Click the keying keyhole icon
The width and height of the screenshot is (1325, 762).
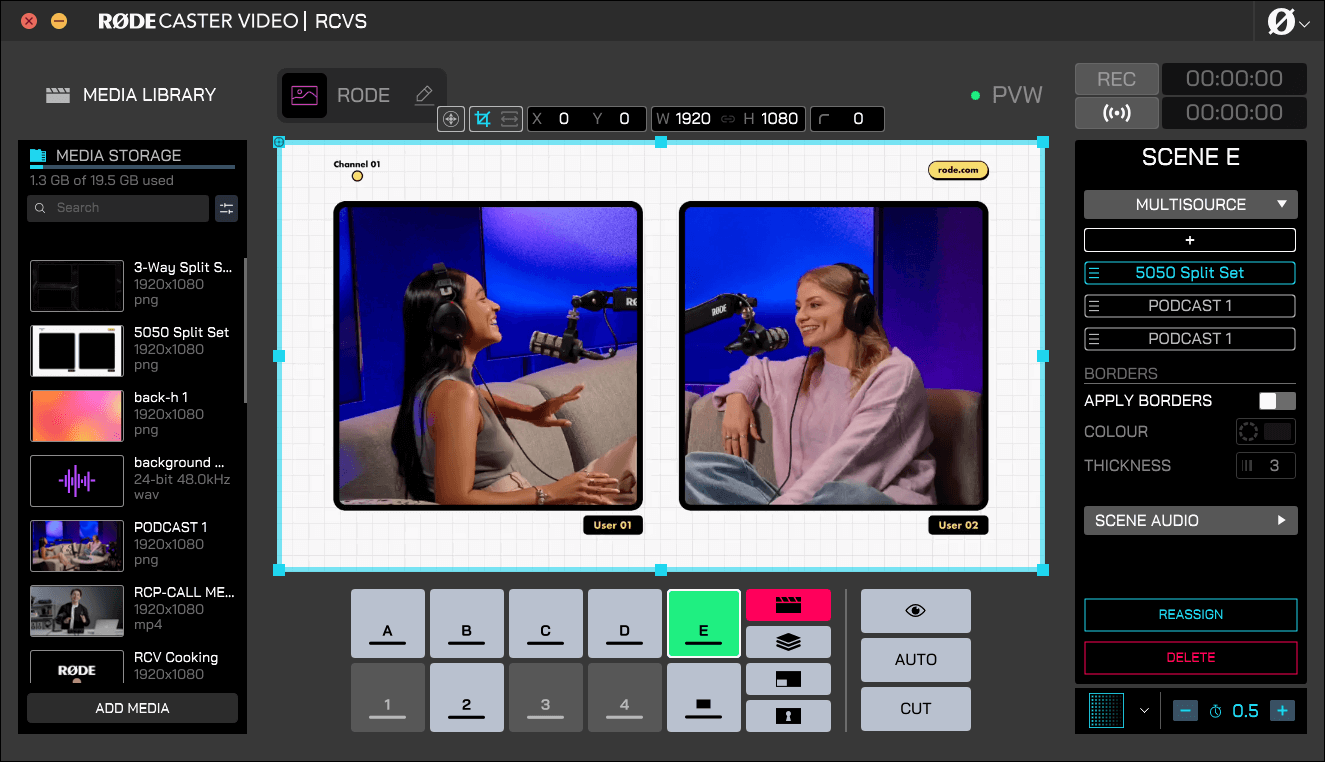pos(788,715)
